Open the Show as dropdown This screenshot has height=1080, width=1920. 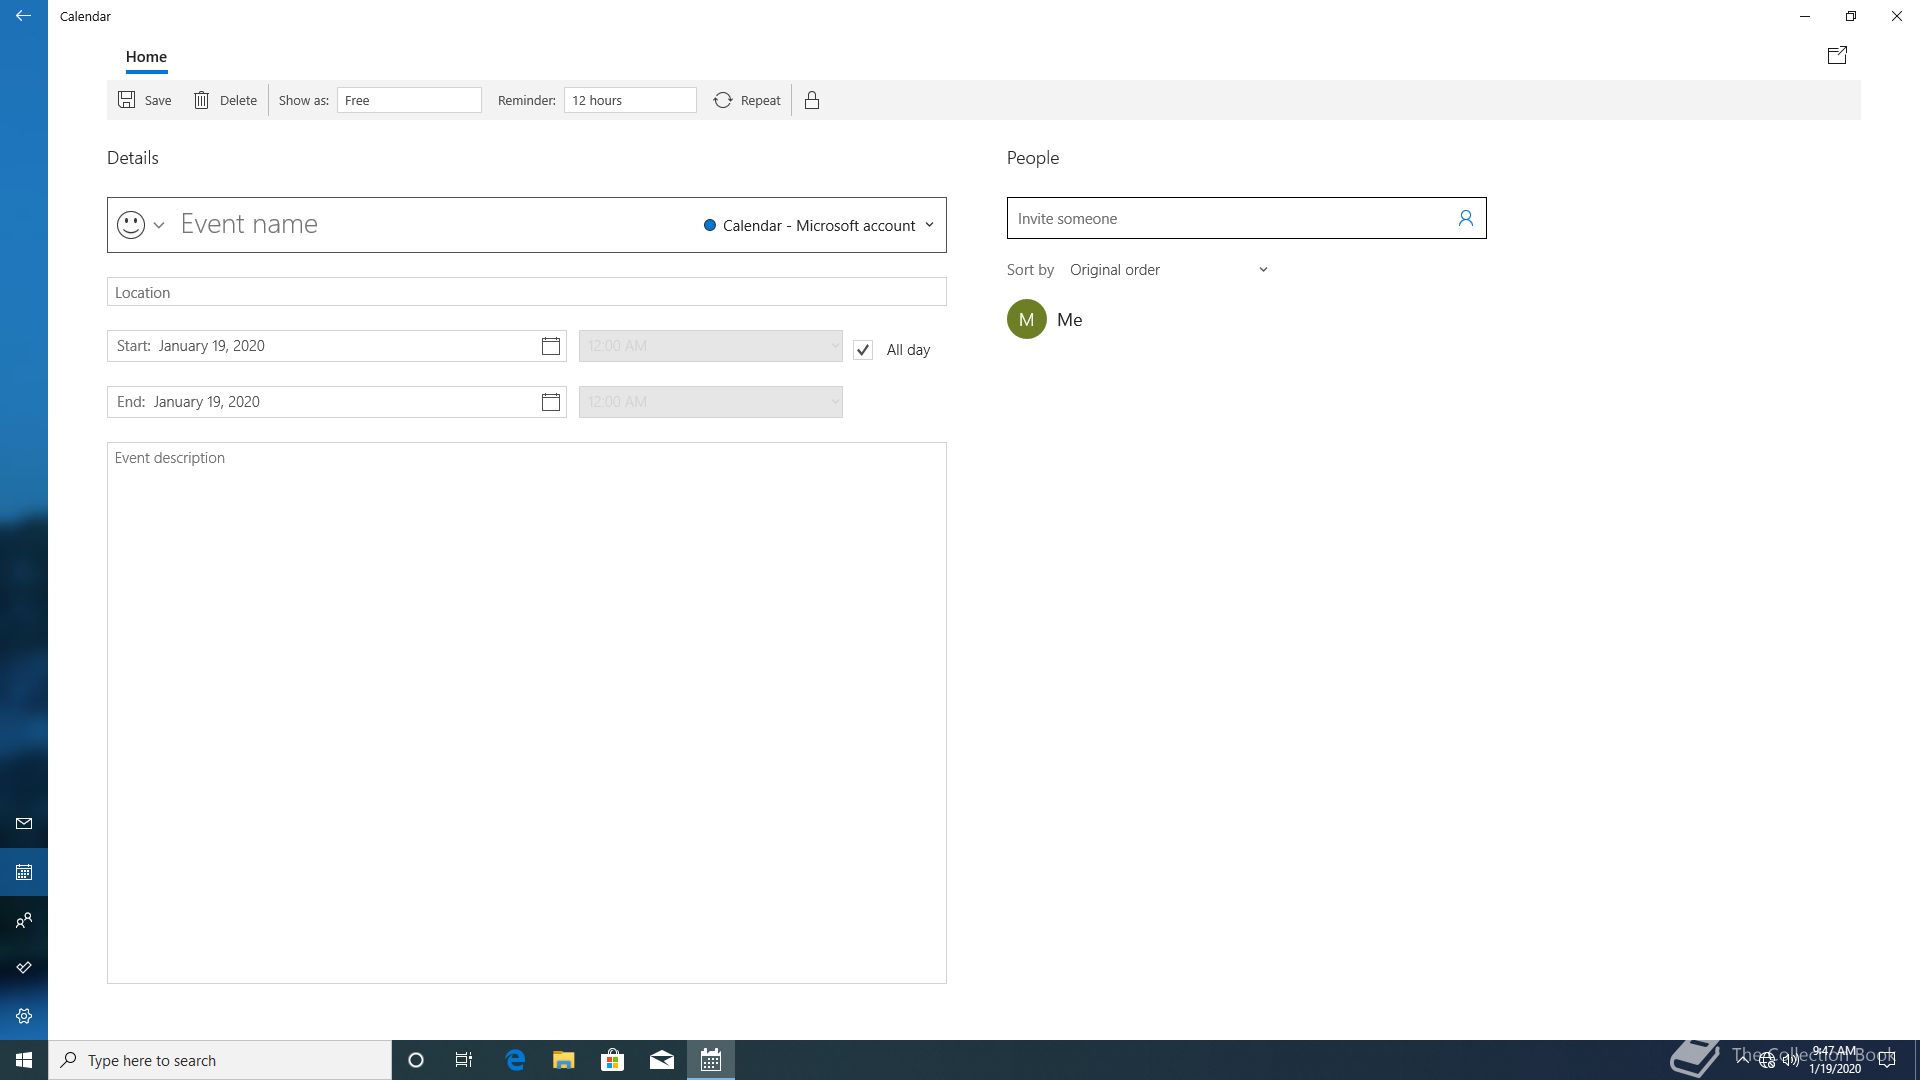[409, 100]
